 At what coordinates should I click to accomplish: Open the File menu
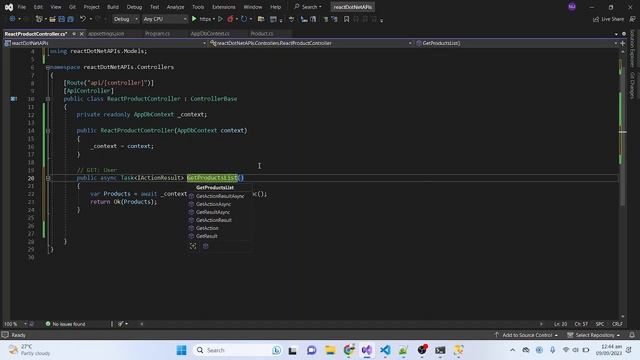point(22,7)
